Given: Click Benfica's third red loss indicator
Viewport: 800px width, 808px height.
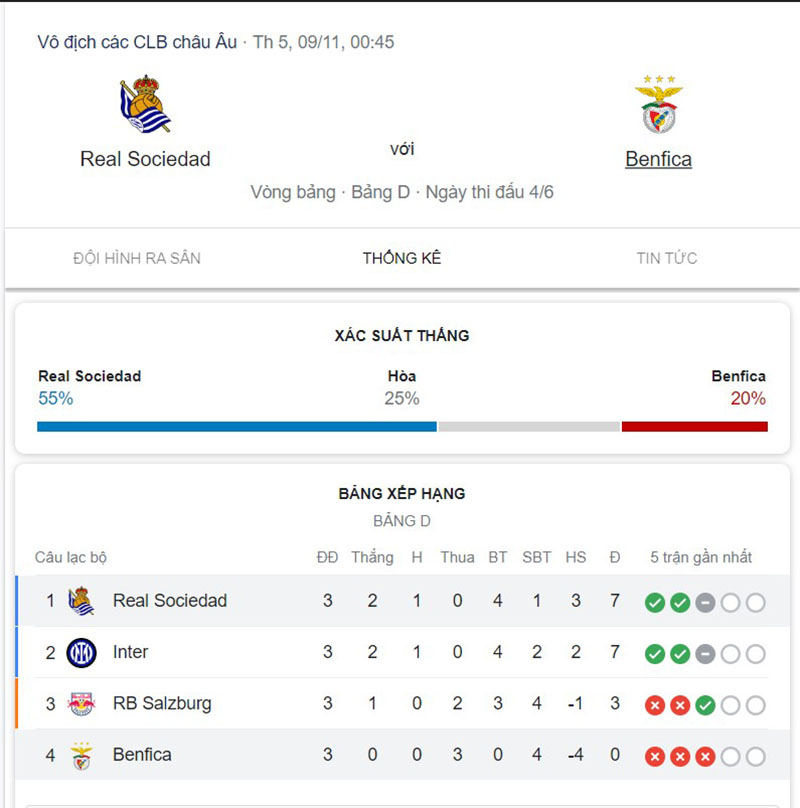Looking at the screenshot, I should coord(705,757).
